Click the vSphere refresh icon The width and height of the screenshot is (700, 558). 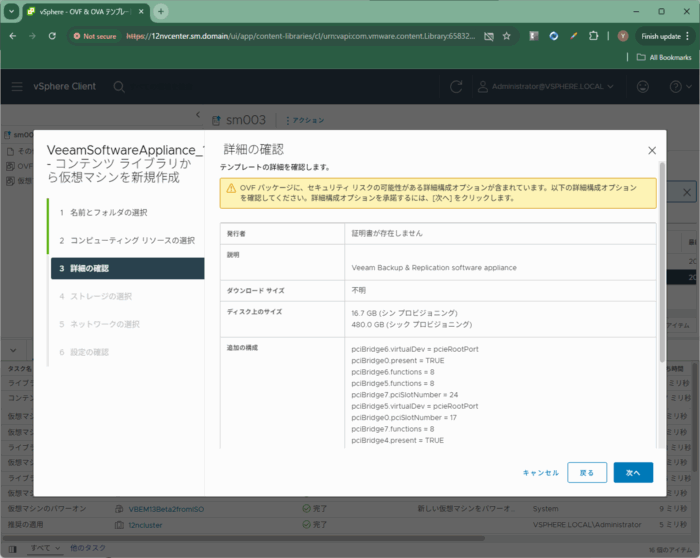click(x=456, y=87)
